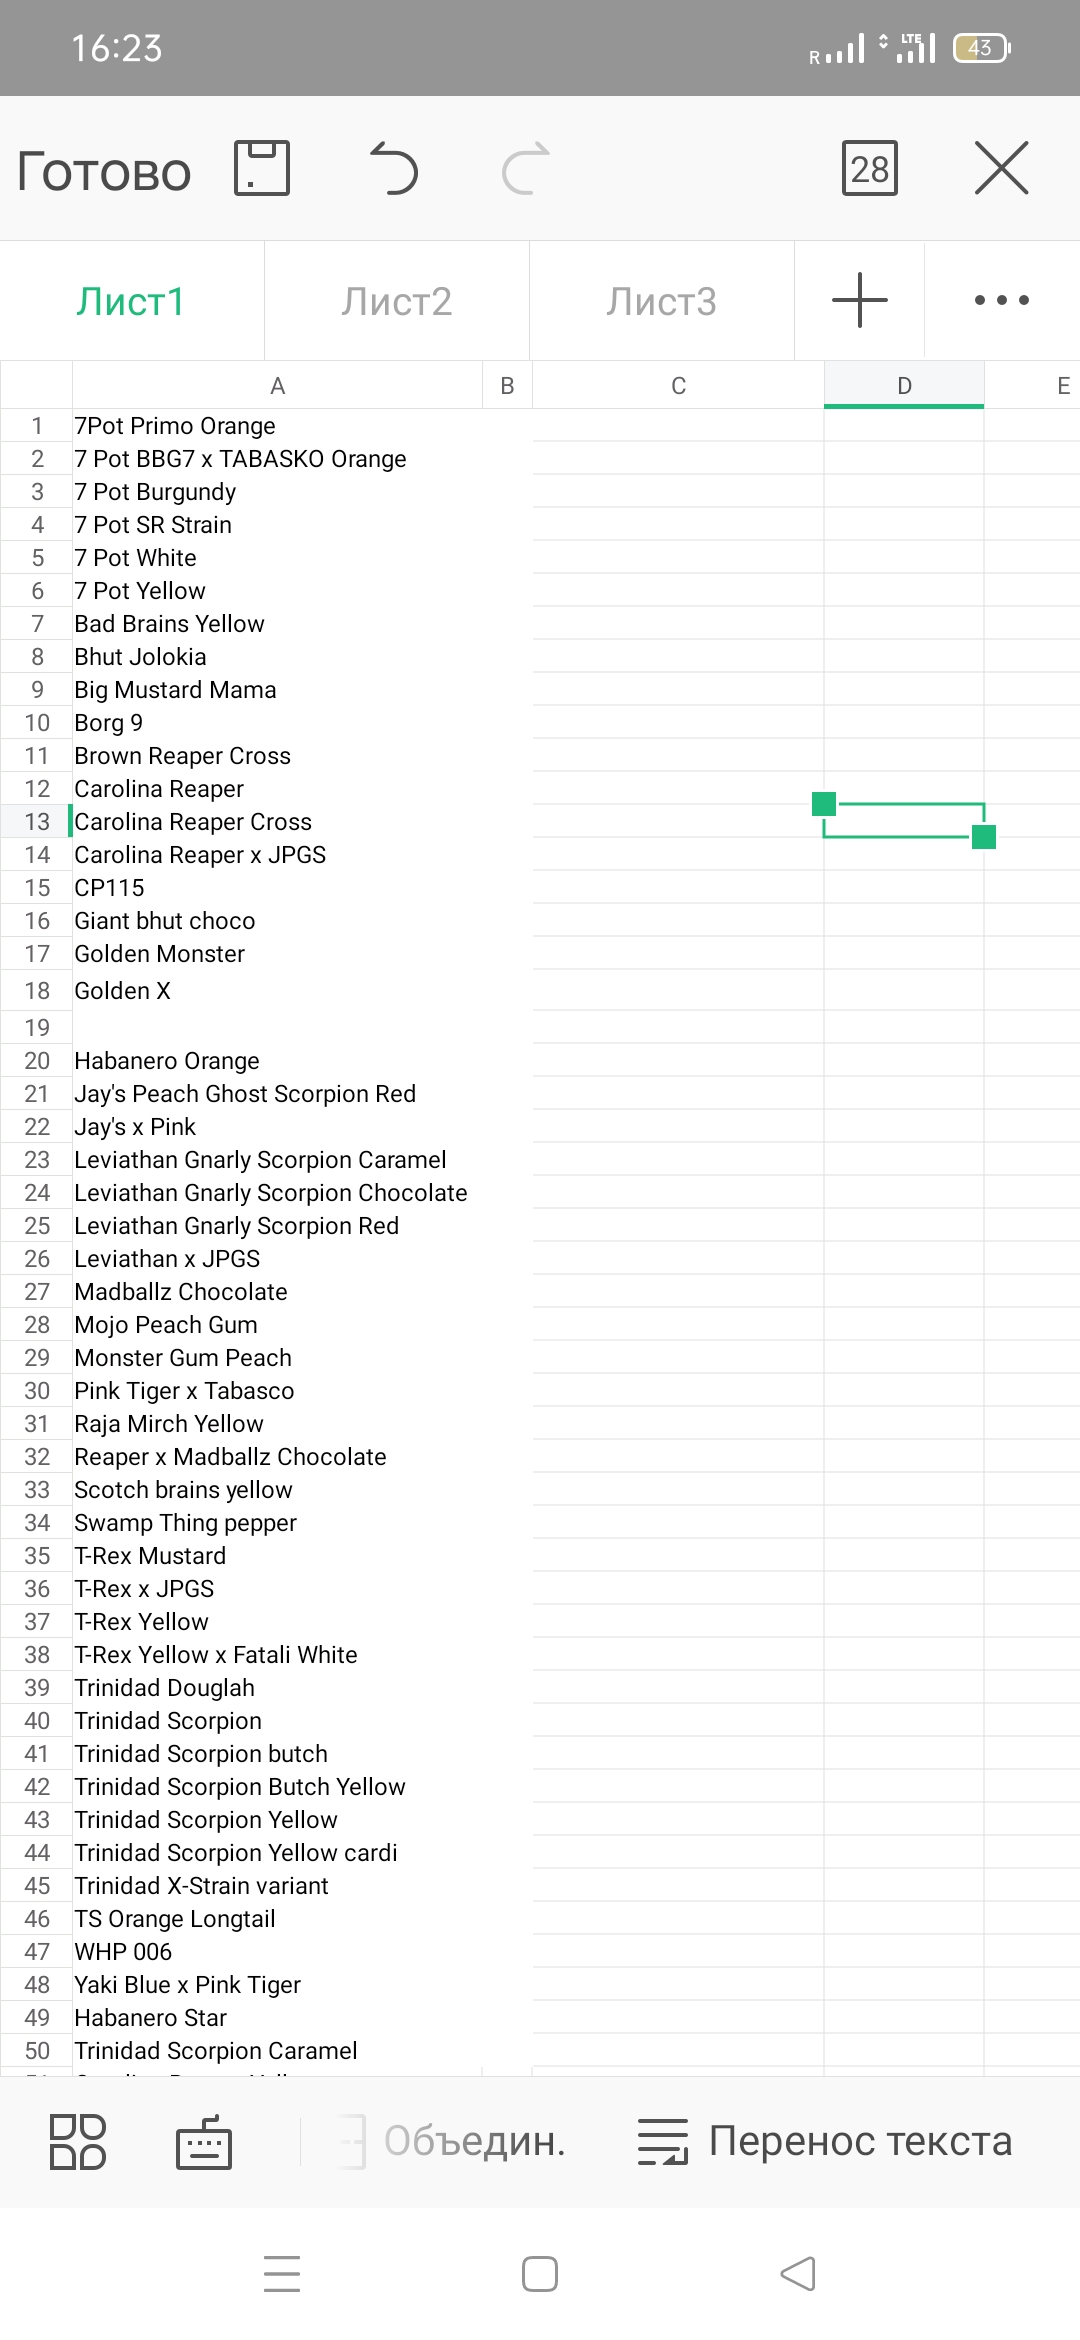The width and height of the screenshot is (1080, 2340).
Task: Tap the Android back button
Action: (798, 2273)
